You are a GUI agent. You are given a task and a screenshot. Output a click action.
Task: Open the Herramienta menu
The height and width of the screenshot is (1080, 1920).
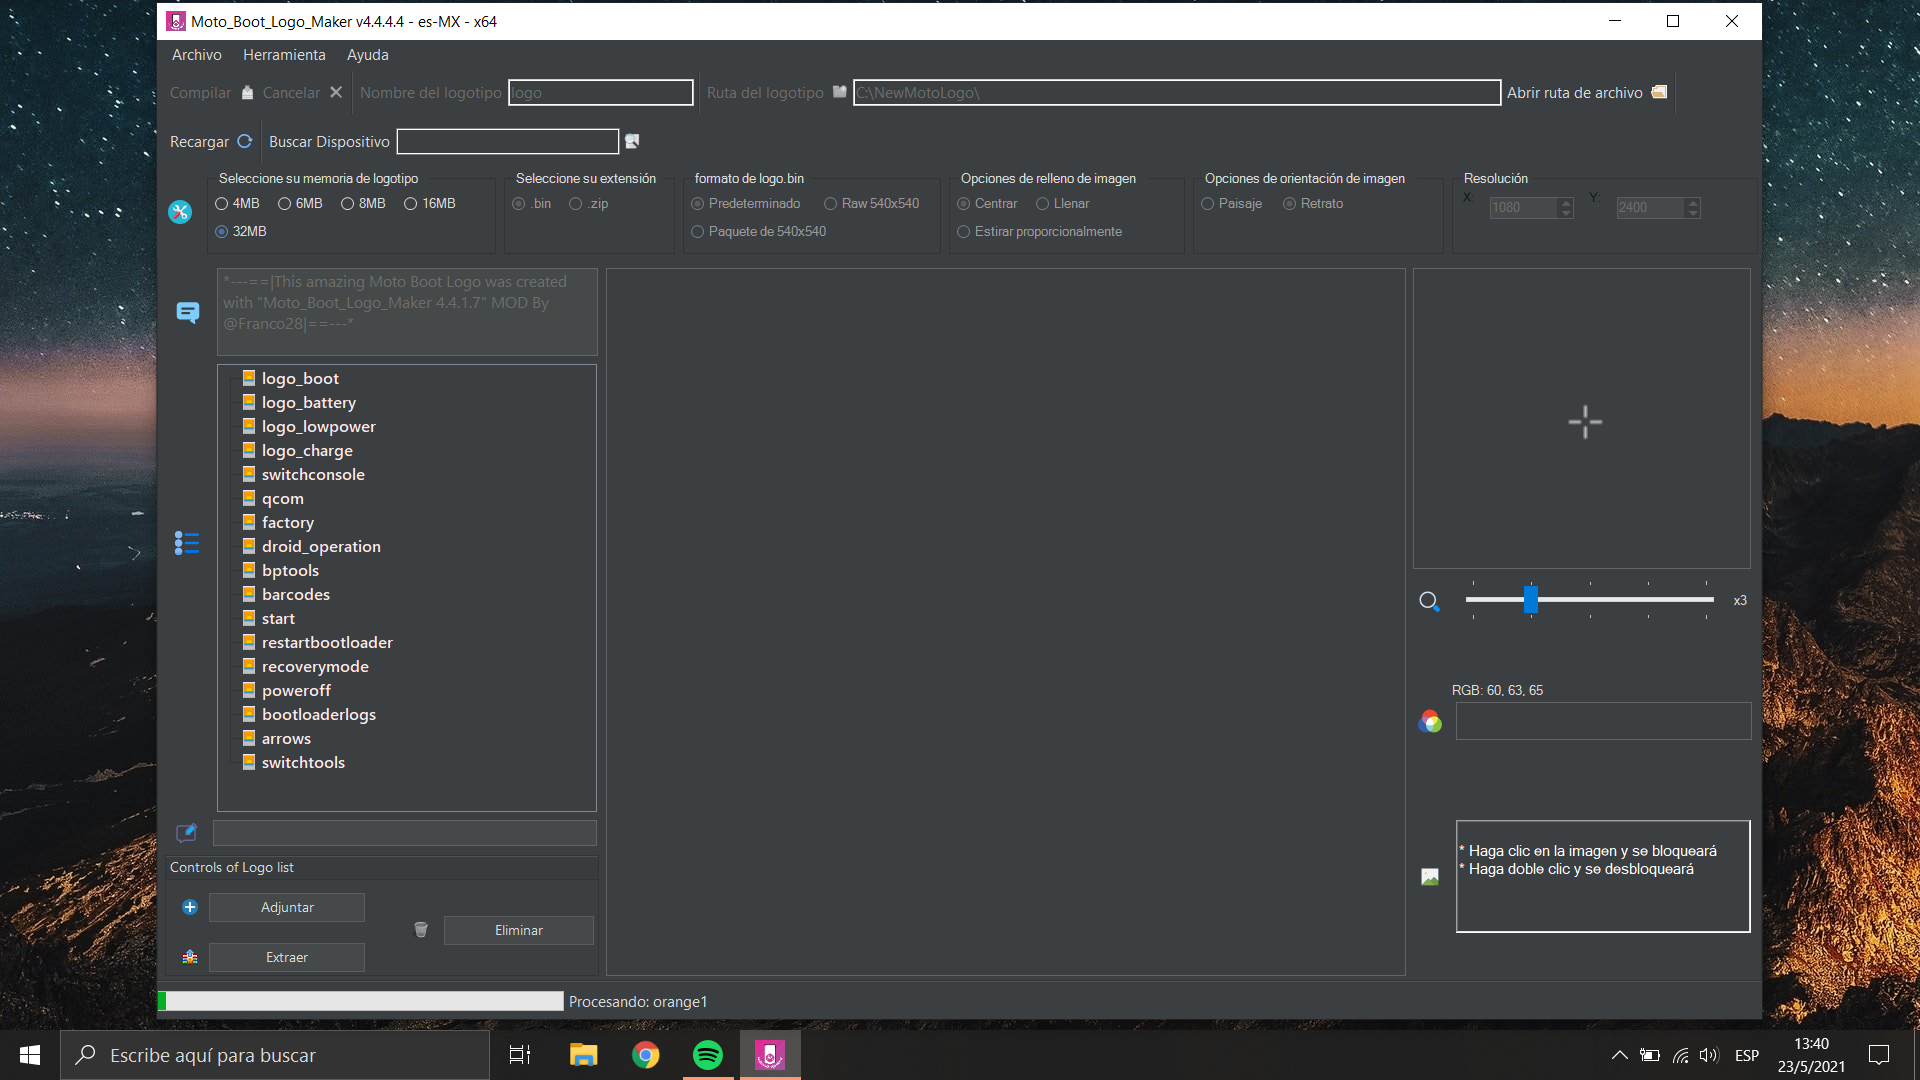coord(284,55)
